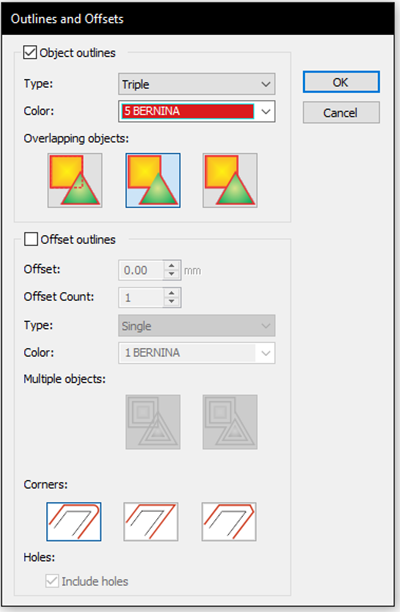The width and height of the screenshot is (400, 612).
Task: Choose the highlighted middle overlapping objects option
Action: (153, 180)
